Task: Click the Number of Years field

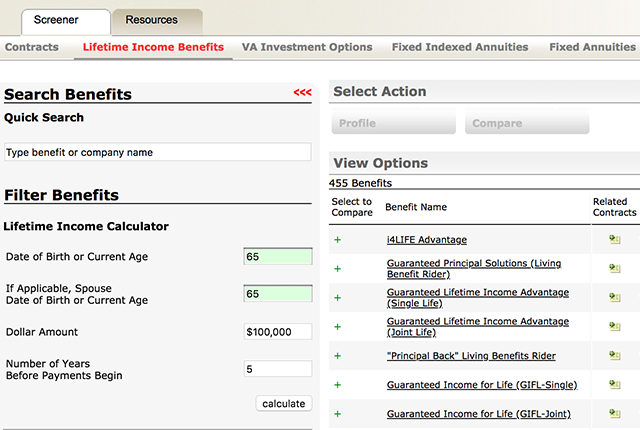Action: [x=278, y=369]
